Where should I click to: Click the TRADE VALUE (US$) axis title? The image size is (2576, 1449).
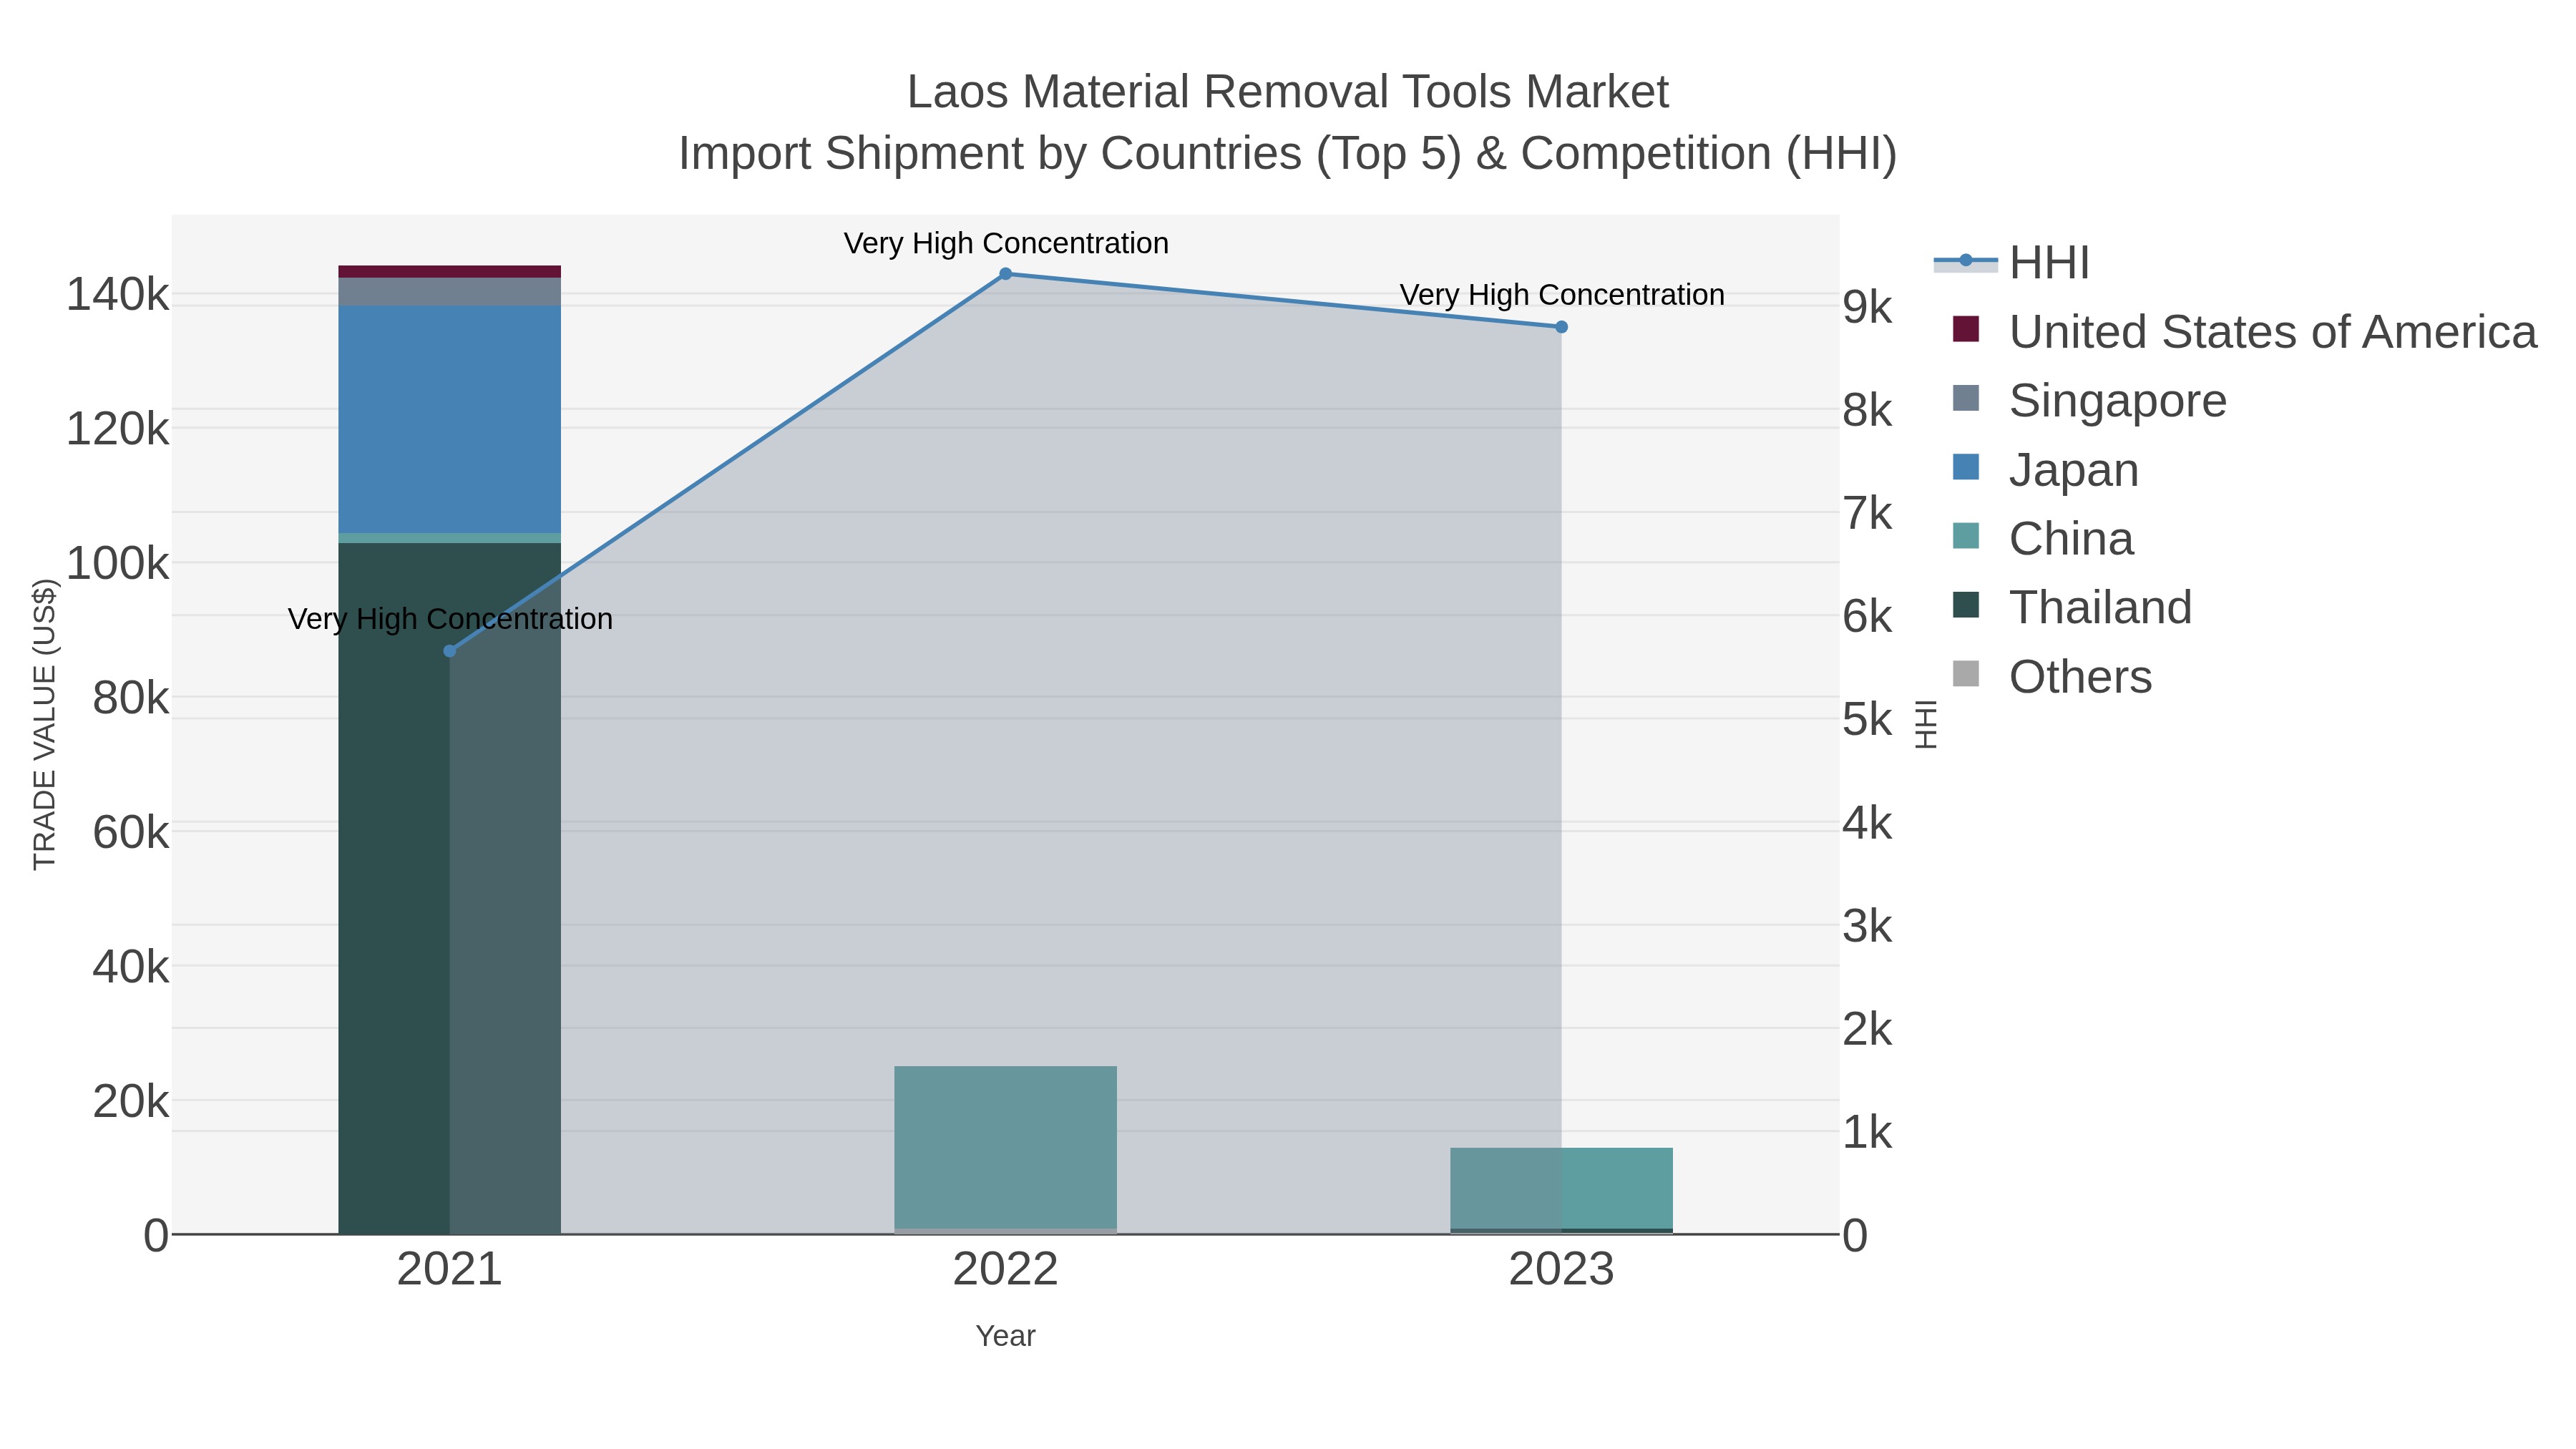(45, 724)
